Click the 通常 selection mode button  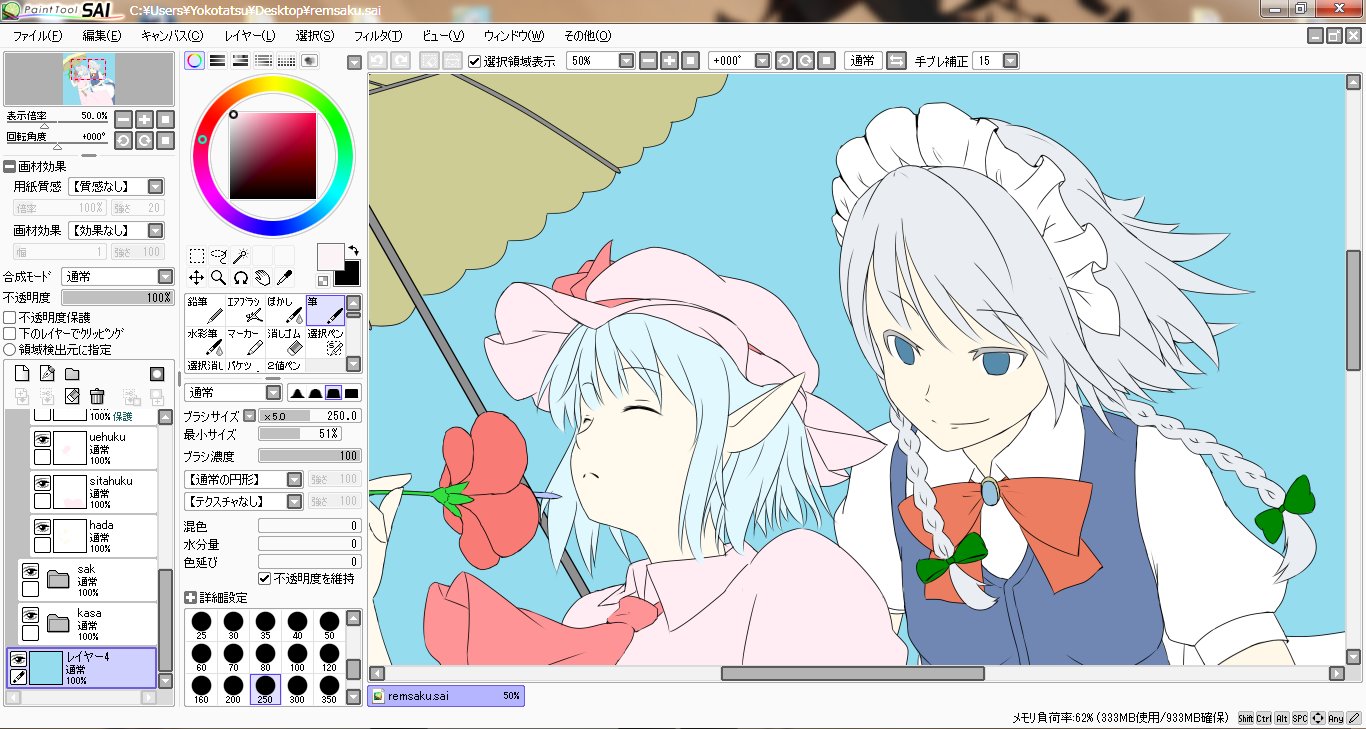pos(862,61)
